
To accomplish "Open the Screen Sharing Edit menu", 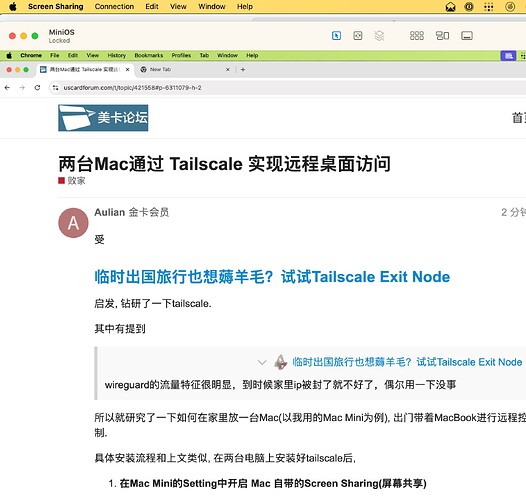I will (152, 6).
